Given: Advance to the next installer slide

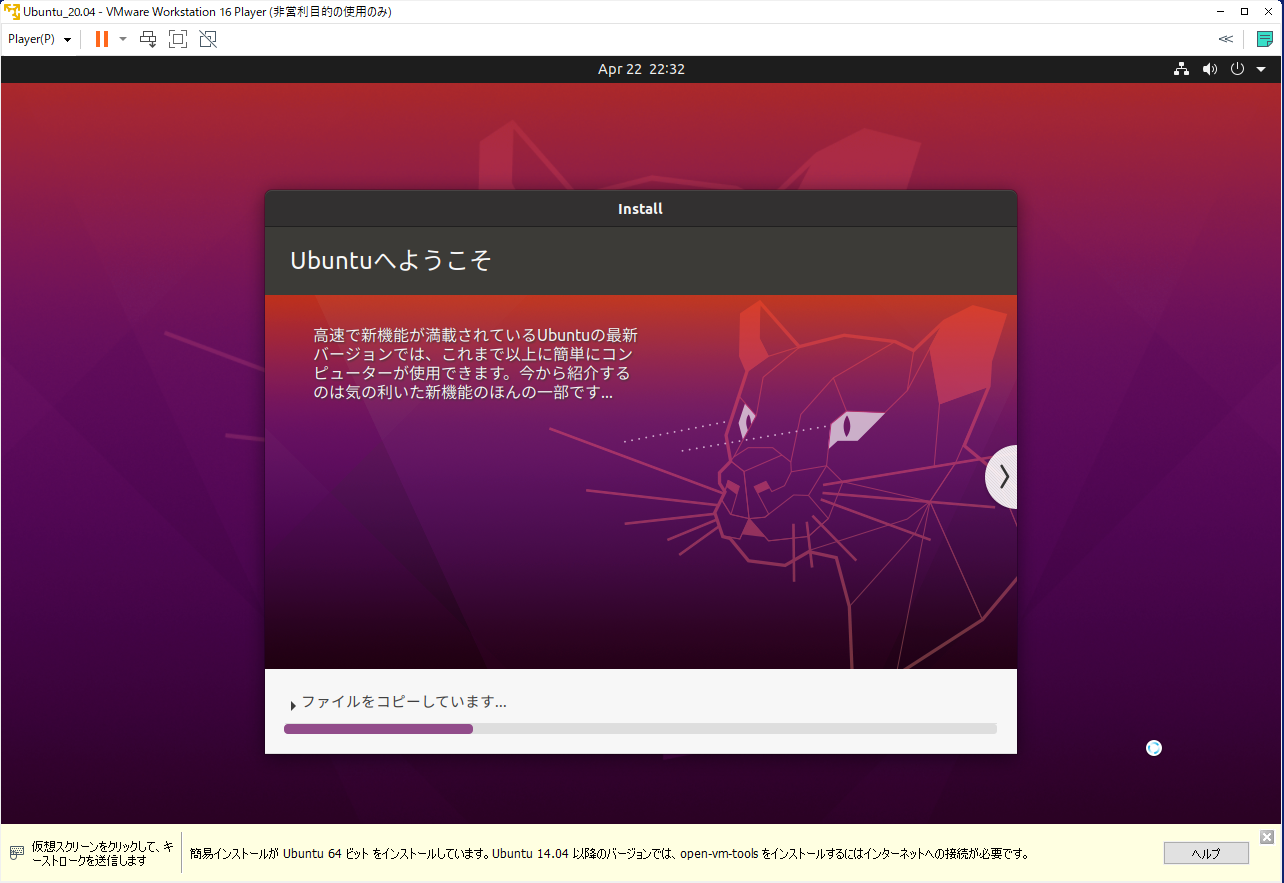Looking at the screenshot, I should 1002,477.
